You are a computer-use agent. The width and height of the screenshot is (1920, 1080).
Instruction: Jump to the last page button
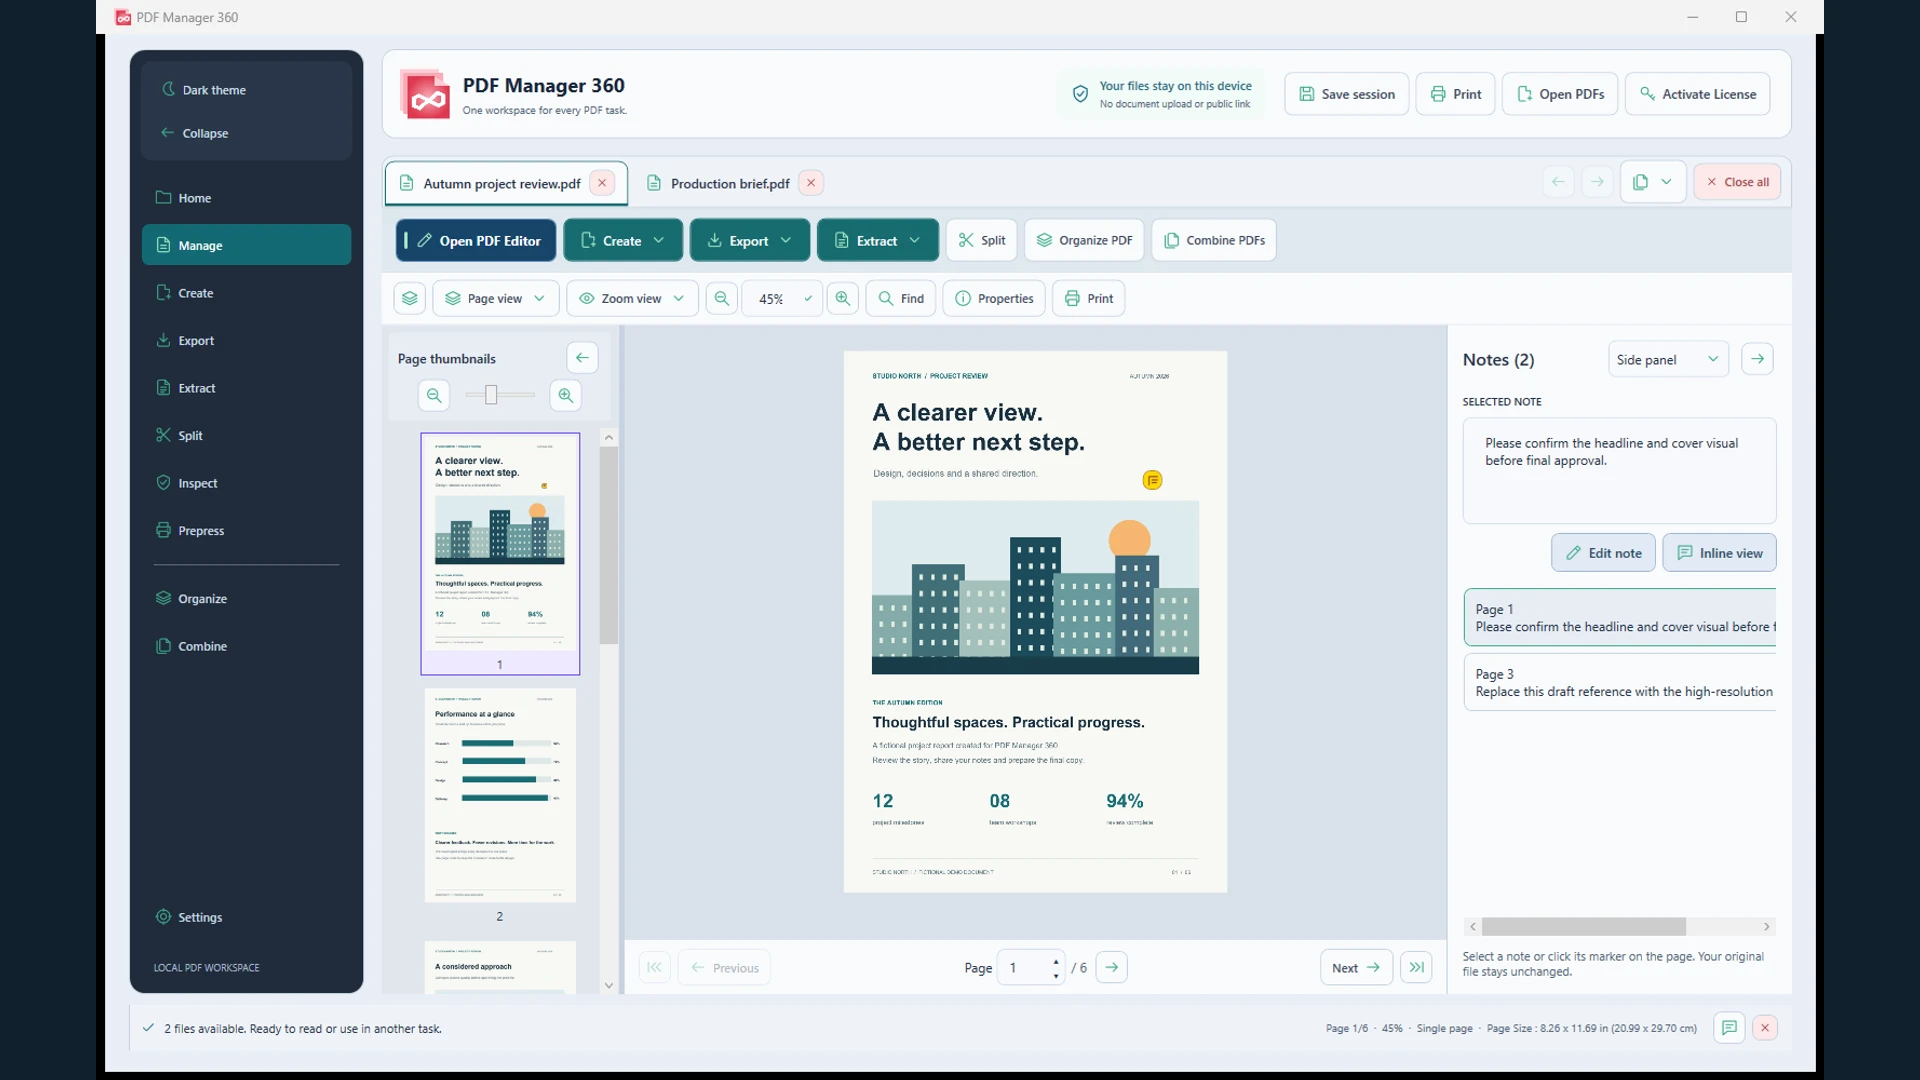pyautogui.click(x=1416, y=967)
